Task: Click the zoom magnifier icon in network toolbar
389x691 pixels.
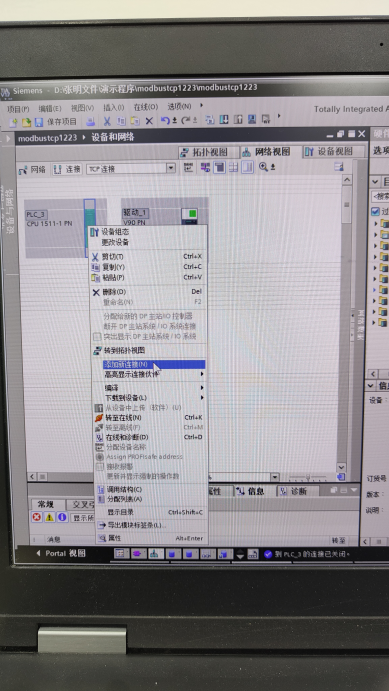Action: pyautogui.click(x=263, y=167)
